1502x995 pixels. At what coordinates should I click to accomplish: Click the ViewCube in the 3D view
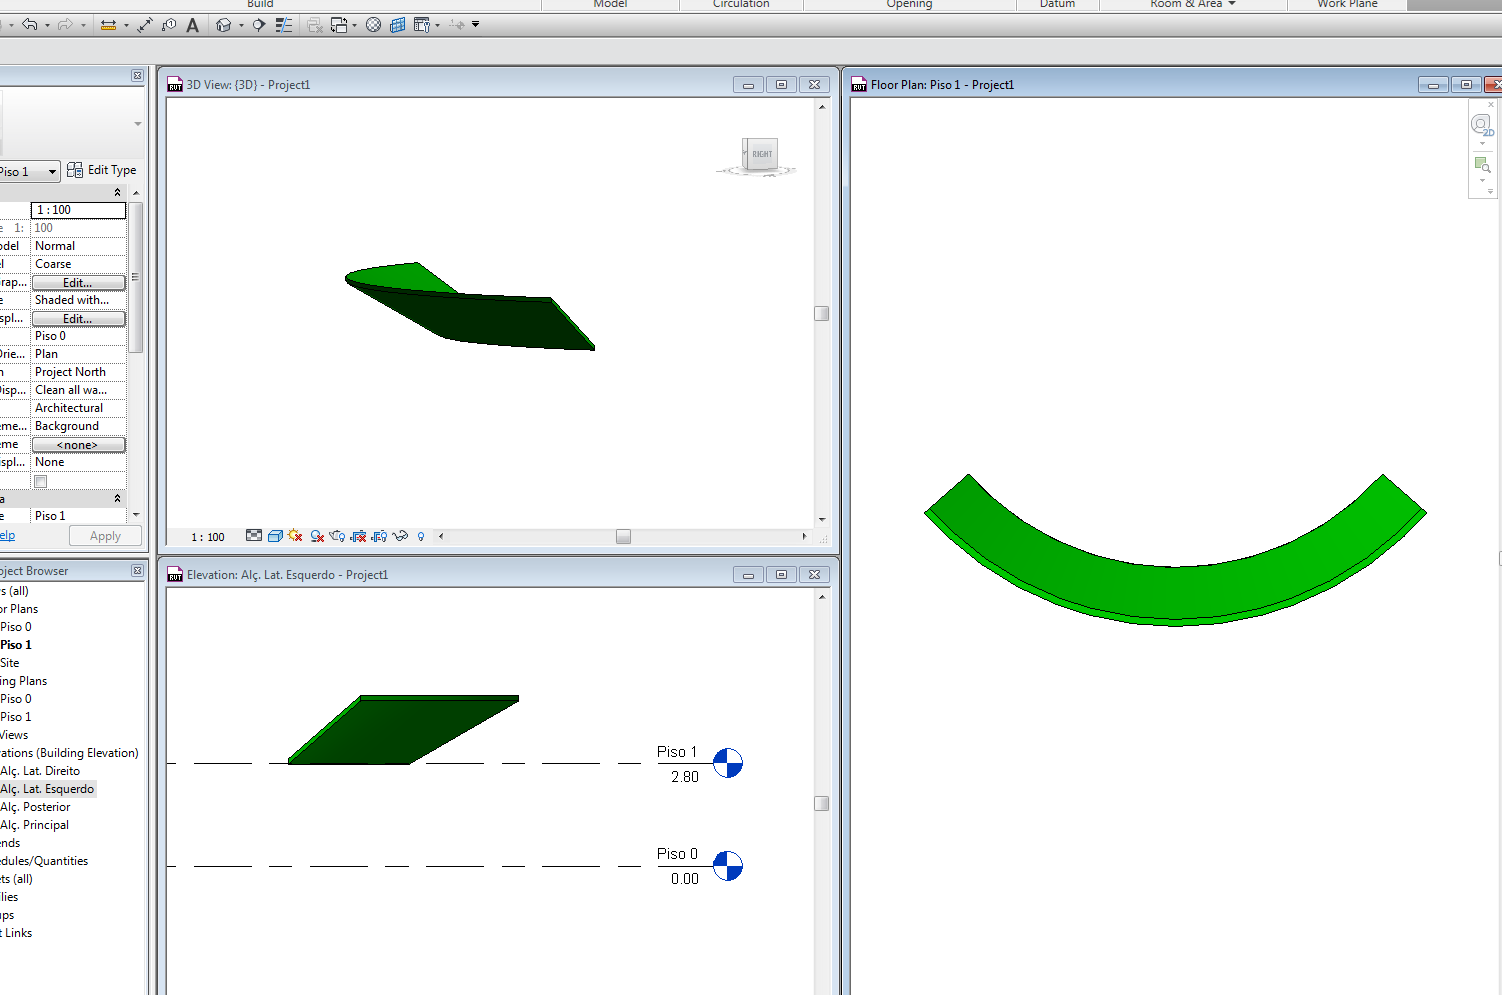(x=760, y=155)
